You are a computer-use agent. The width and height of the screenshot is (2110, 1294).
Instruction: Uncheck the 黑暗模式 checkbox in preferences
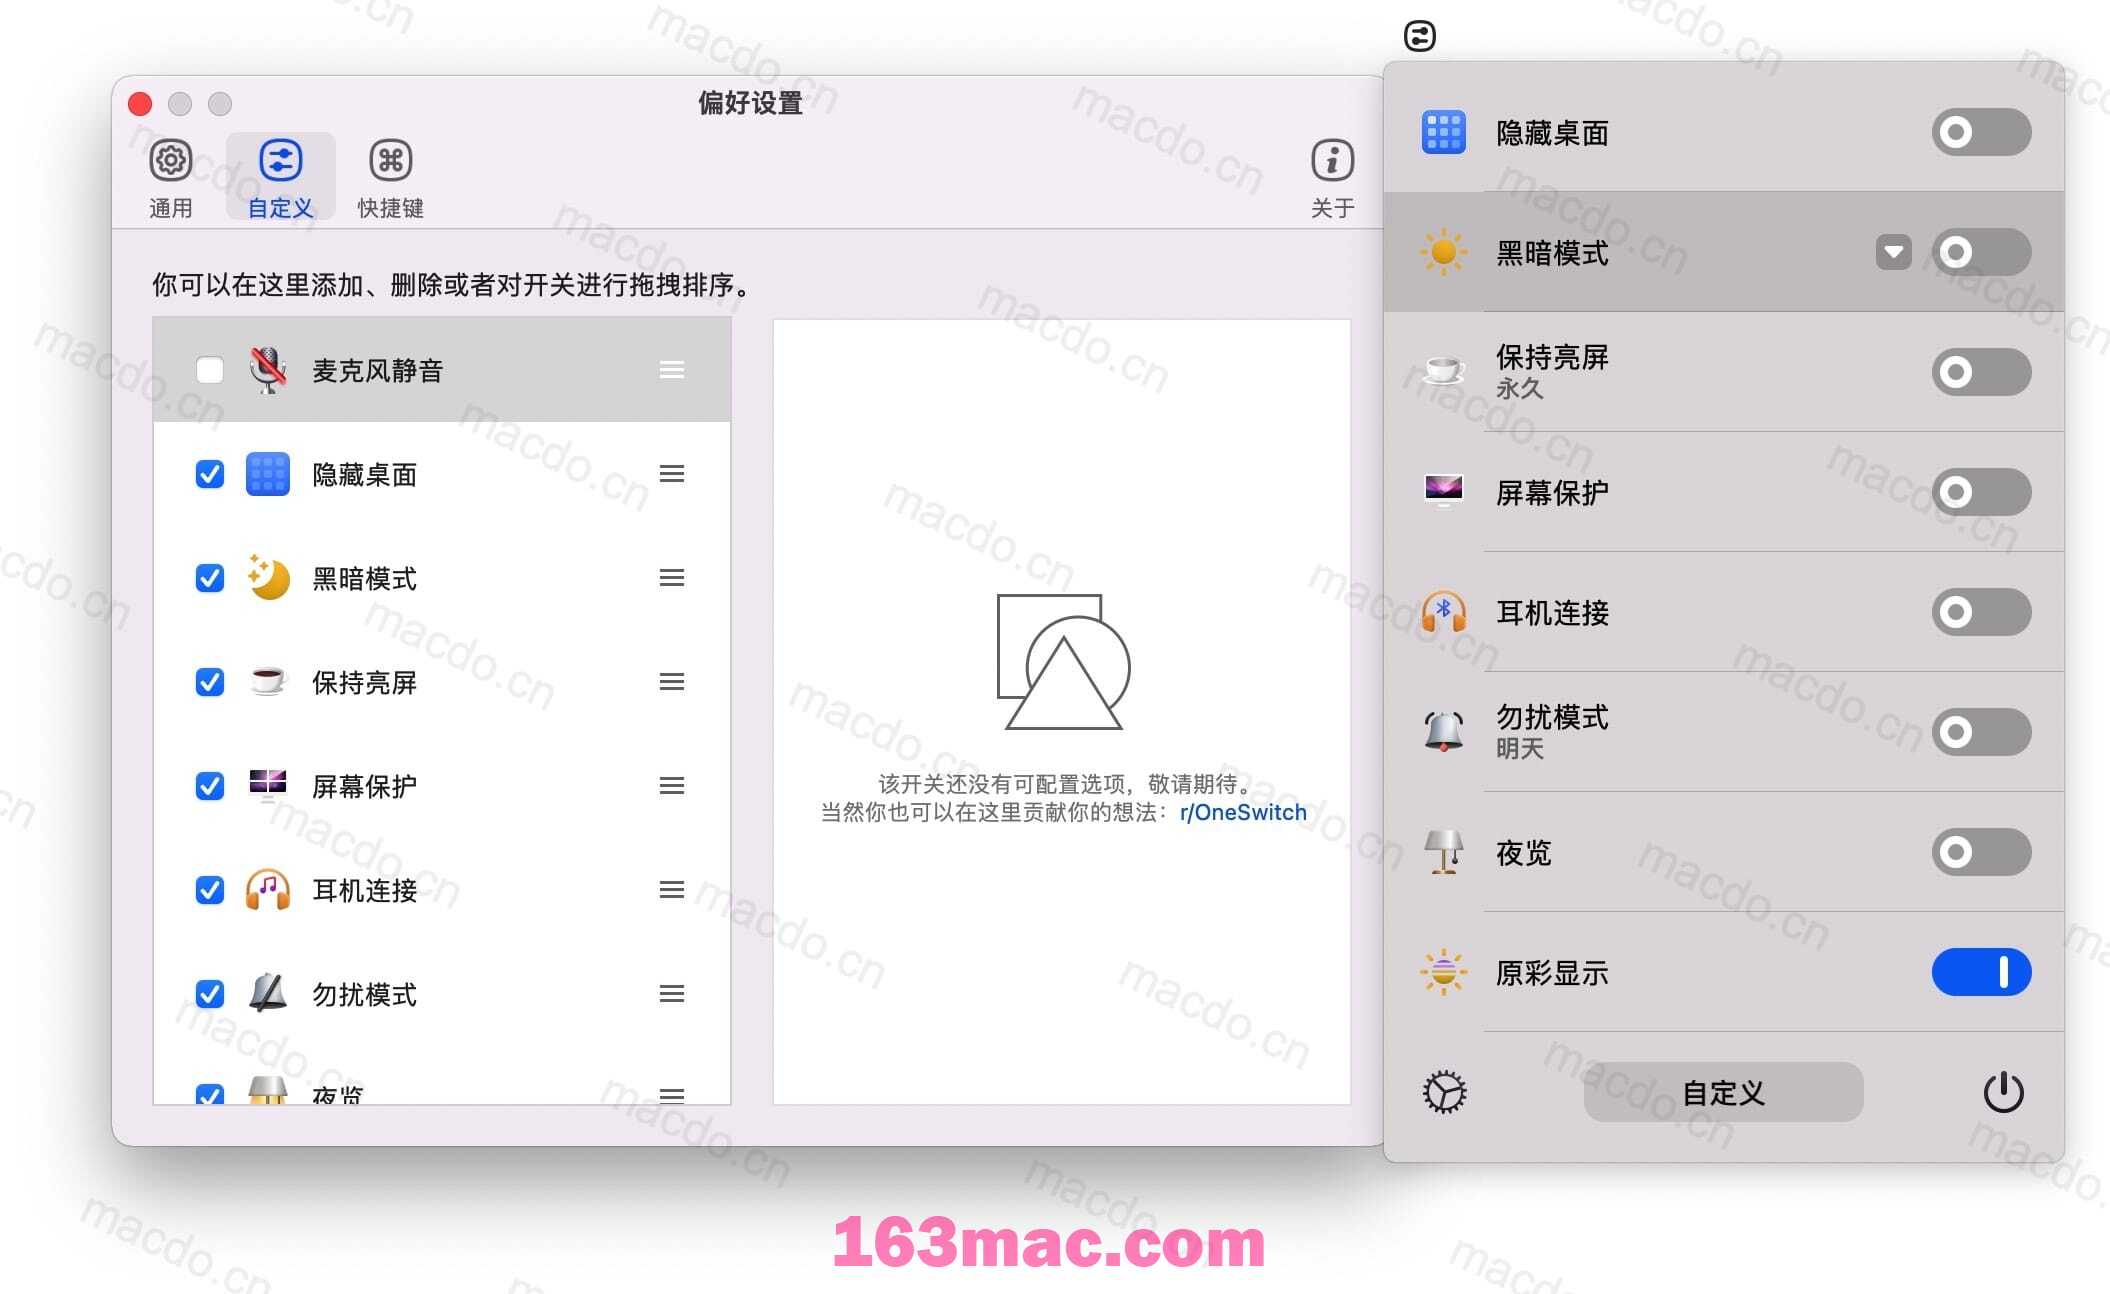(210, 578)
